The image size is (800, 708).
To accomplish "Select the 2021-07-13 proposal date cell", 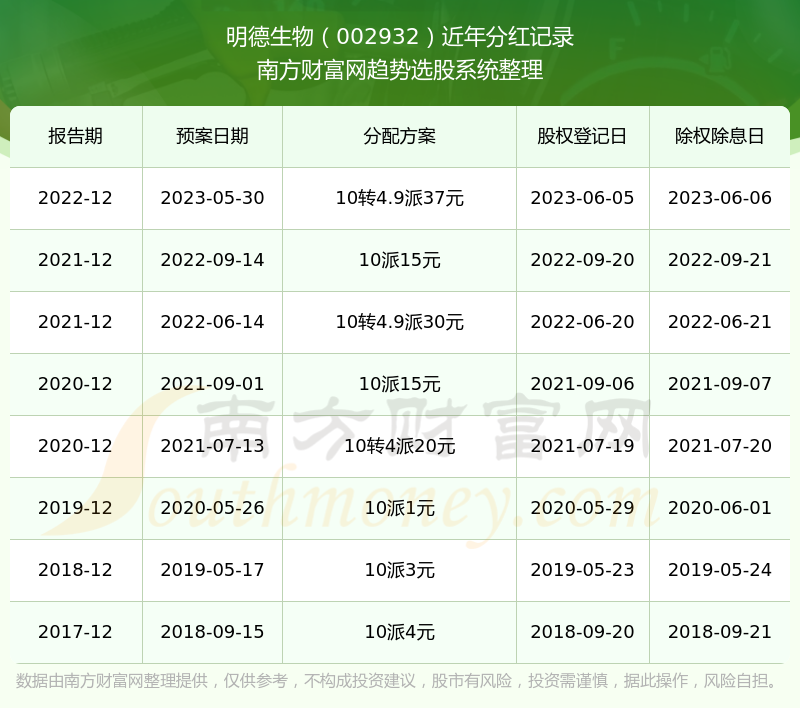I will click(212, 446).
